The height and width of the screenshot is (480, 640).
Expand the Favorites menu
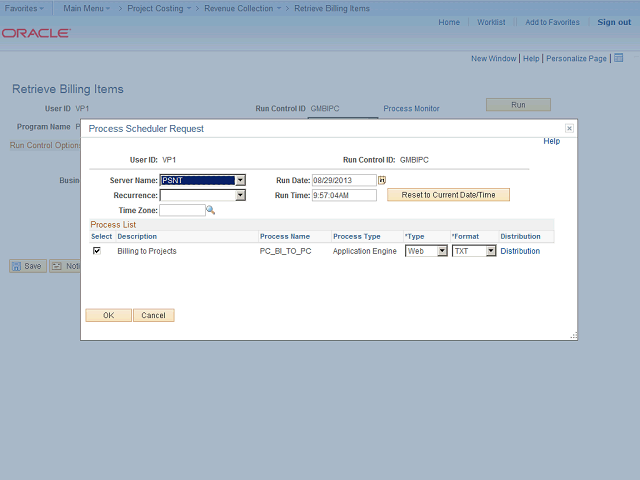pyautogui.click(x=24, y=8)
